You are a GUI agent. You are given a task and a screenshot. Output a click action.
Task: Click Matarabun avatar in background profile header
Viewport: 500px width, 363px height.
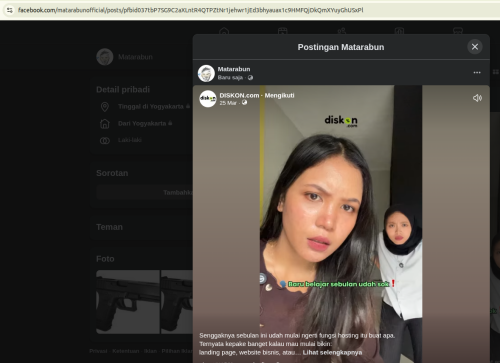click(105, 57)
